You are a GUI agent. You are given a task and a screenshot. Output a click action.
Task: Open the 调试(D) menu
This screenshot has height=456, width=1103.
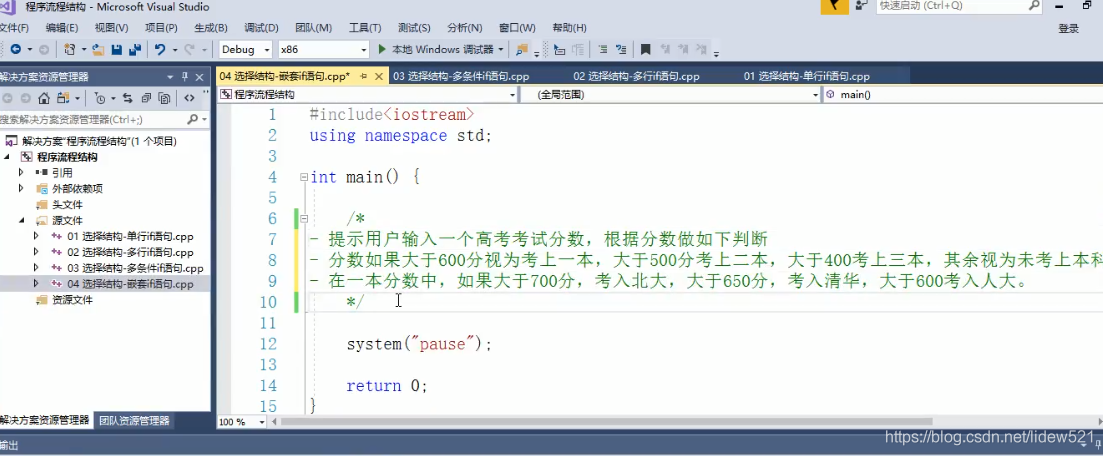point(261,28)
